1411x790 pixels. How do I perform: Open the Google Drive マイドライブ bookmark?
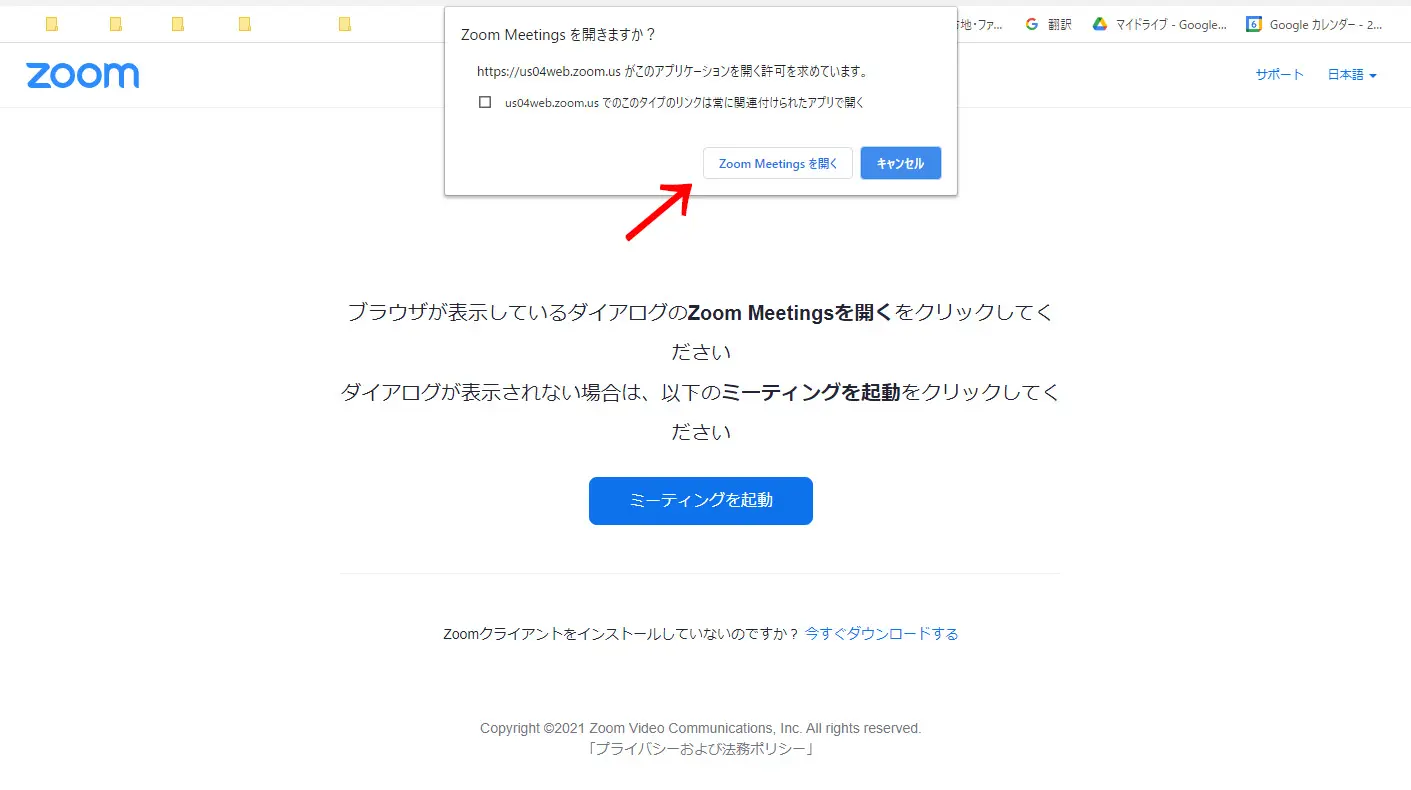coord(1159,24)
